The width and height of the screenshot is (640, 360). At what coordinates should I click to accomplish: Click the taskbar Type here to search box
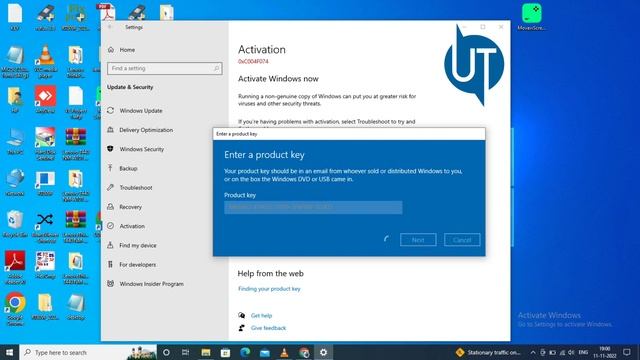click(88, 352)
